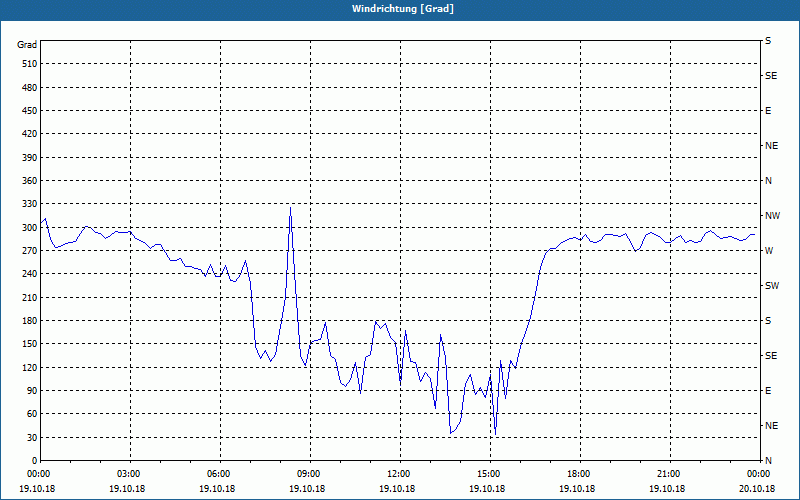The height and width of the screenshot is (500, 800).
Task: Pick the E compass label level with 90
Action: pyautogui.click(x=768, y=391)
